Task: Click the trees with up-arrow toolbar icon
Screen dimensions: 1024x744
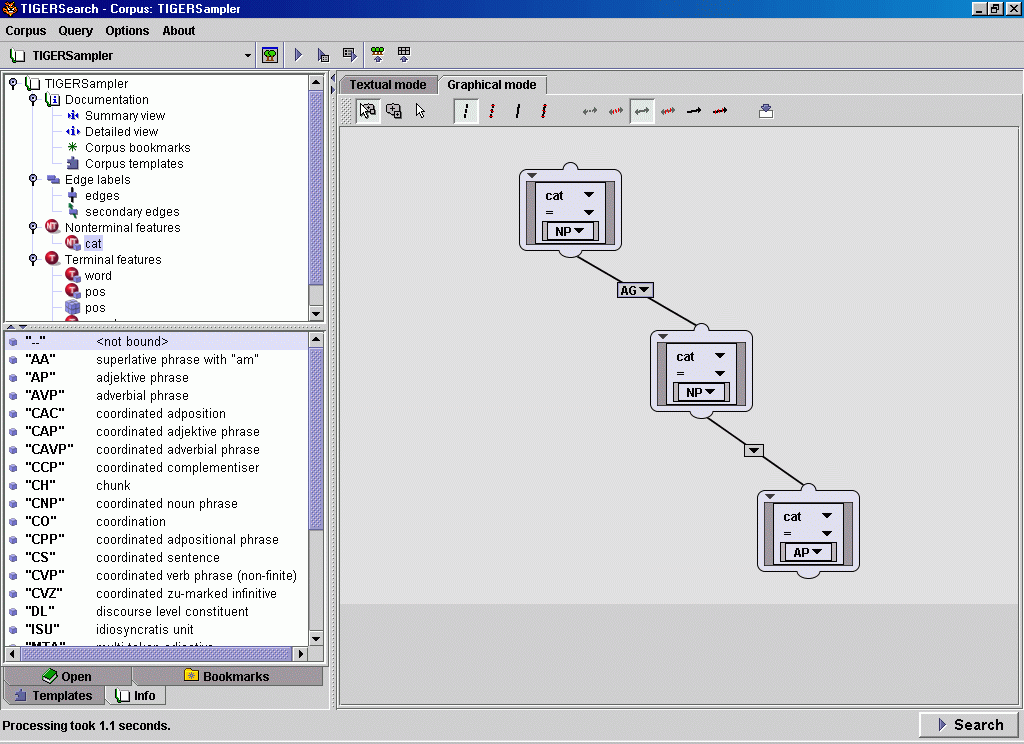Action: click(x=377, y=55)
